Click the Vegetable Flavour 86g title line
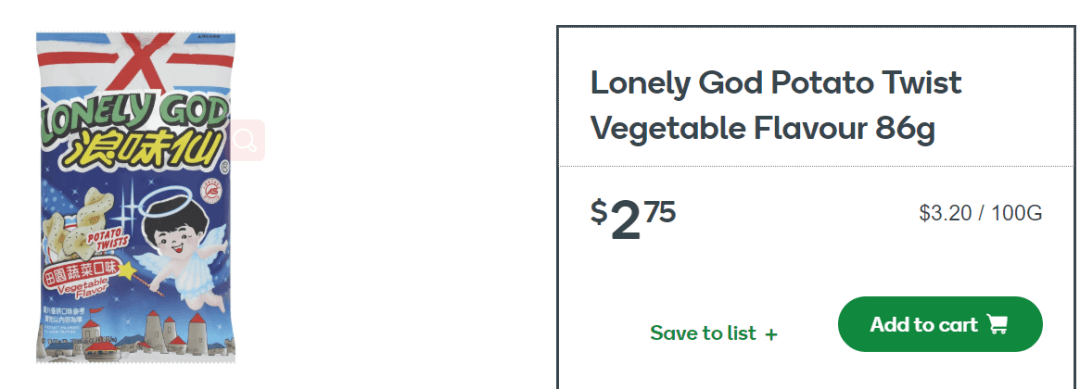 tap(763, 129)
